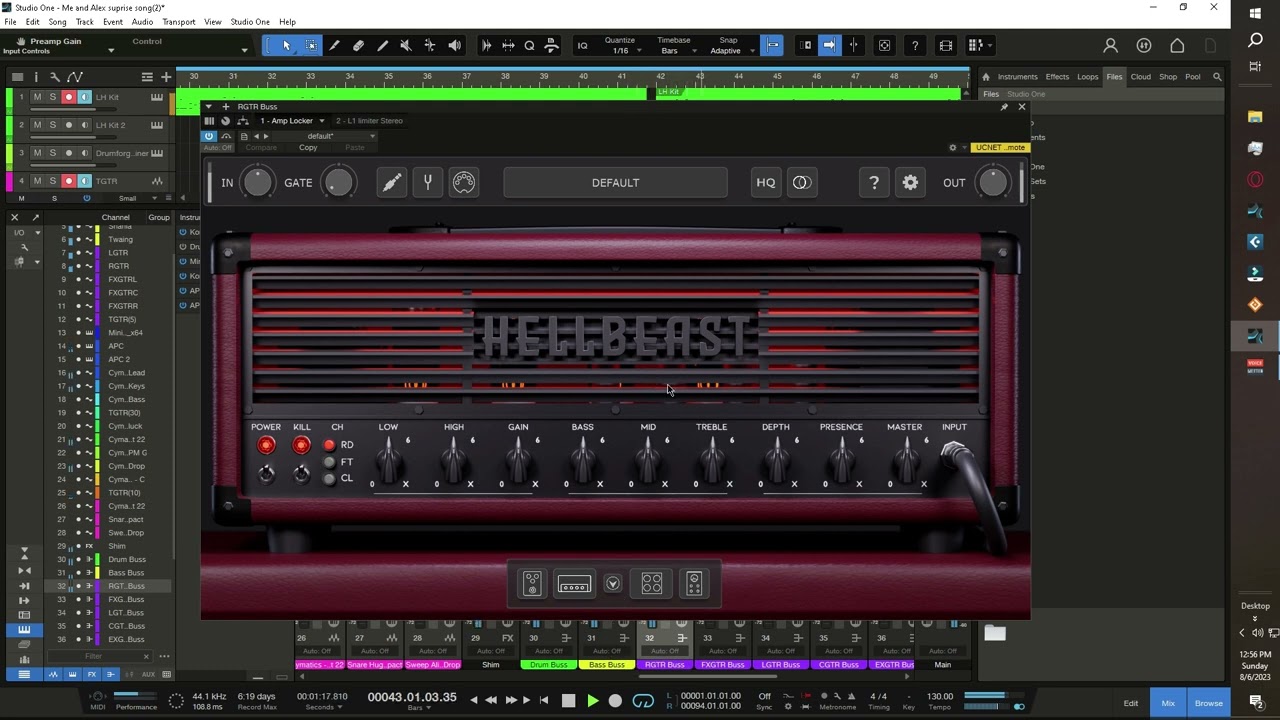This screenshot has width=1280, height=720.
Task: Add a new track with plus icon
Action: click(x=166, y=77)
